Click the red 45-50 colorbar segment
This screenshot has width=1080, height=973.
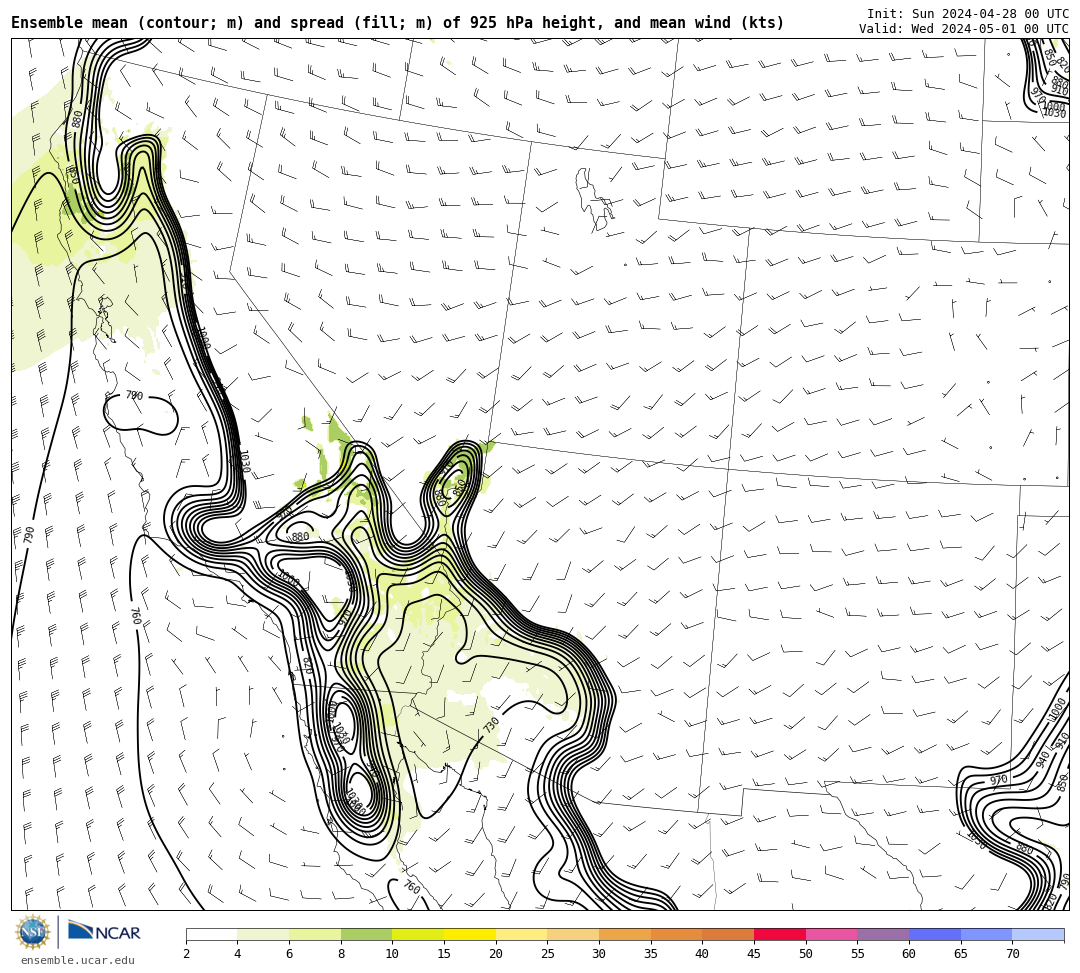tap(780, 934)
